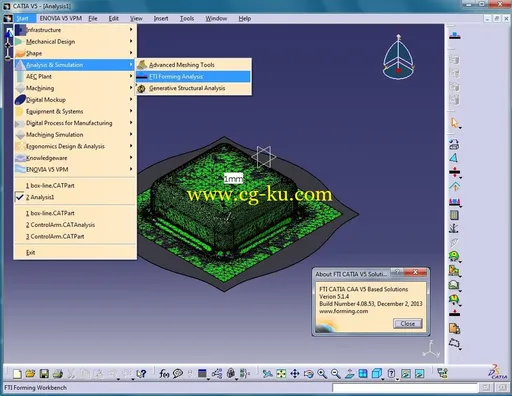The width and height of the screenshot is (512, 396).
Task: Click the tree network icon in bottom toolbar
Action: point(443,374)
